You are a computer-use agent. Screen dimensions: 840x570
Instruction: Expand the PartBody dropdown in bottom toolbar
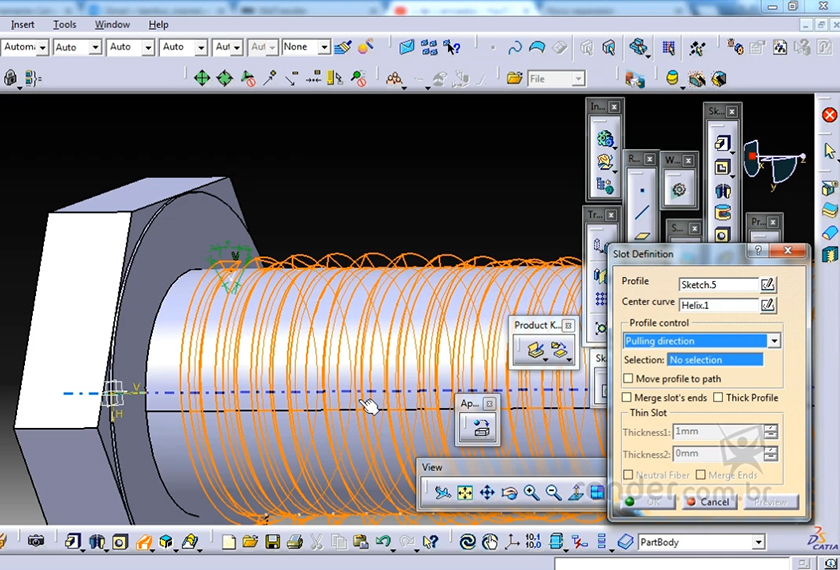point(758,542)
